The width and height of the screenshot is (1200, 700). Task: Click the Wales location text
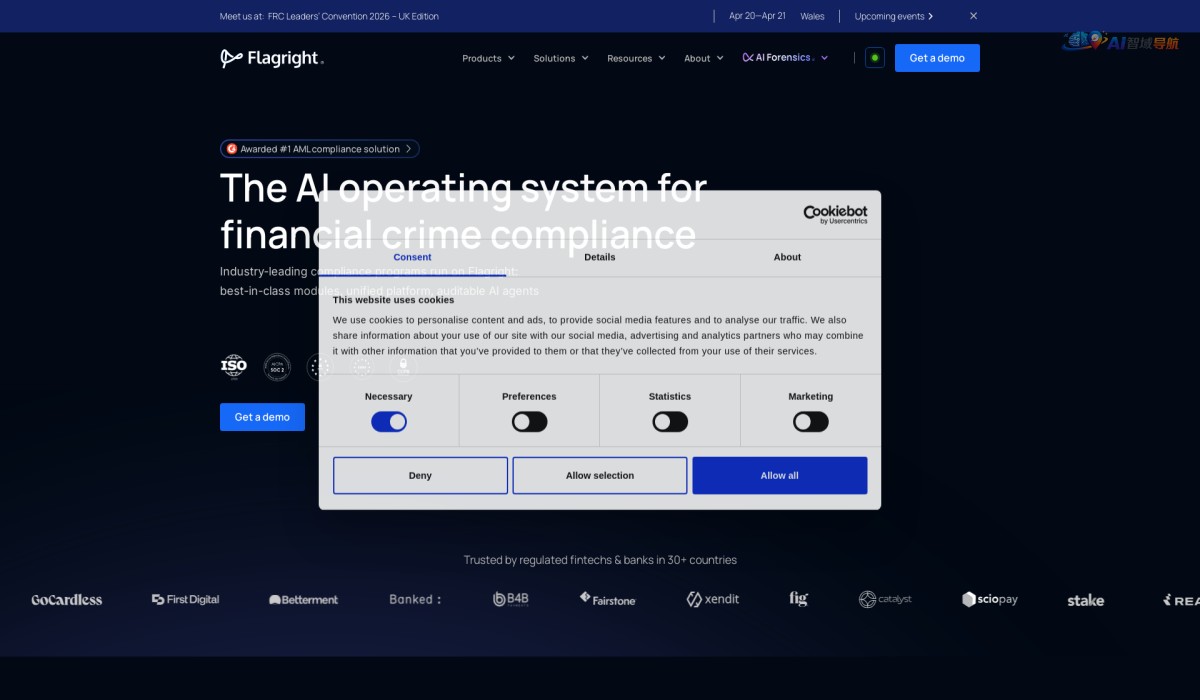[x=813, y=16]
